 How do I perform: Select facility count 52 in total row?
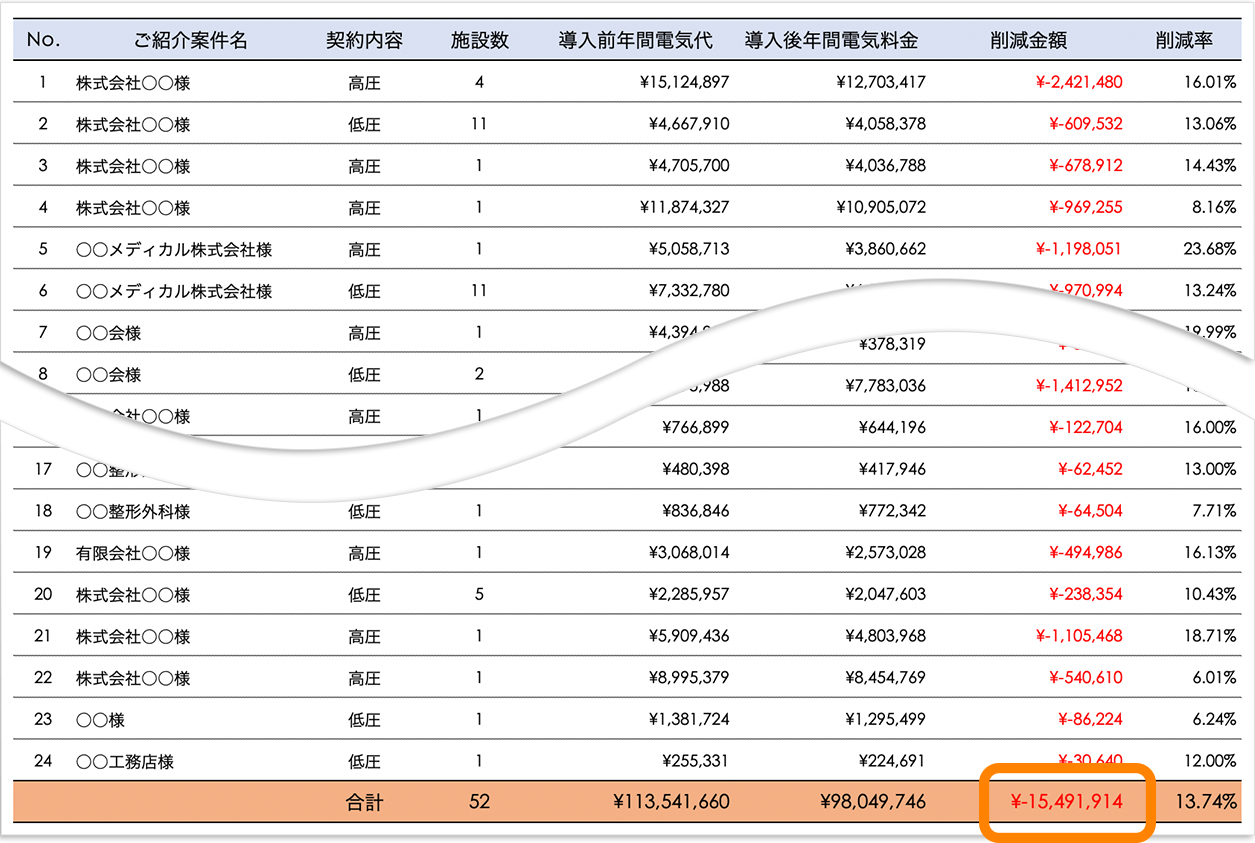480,801
